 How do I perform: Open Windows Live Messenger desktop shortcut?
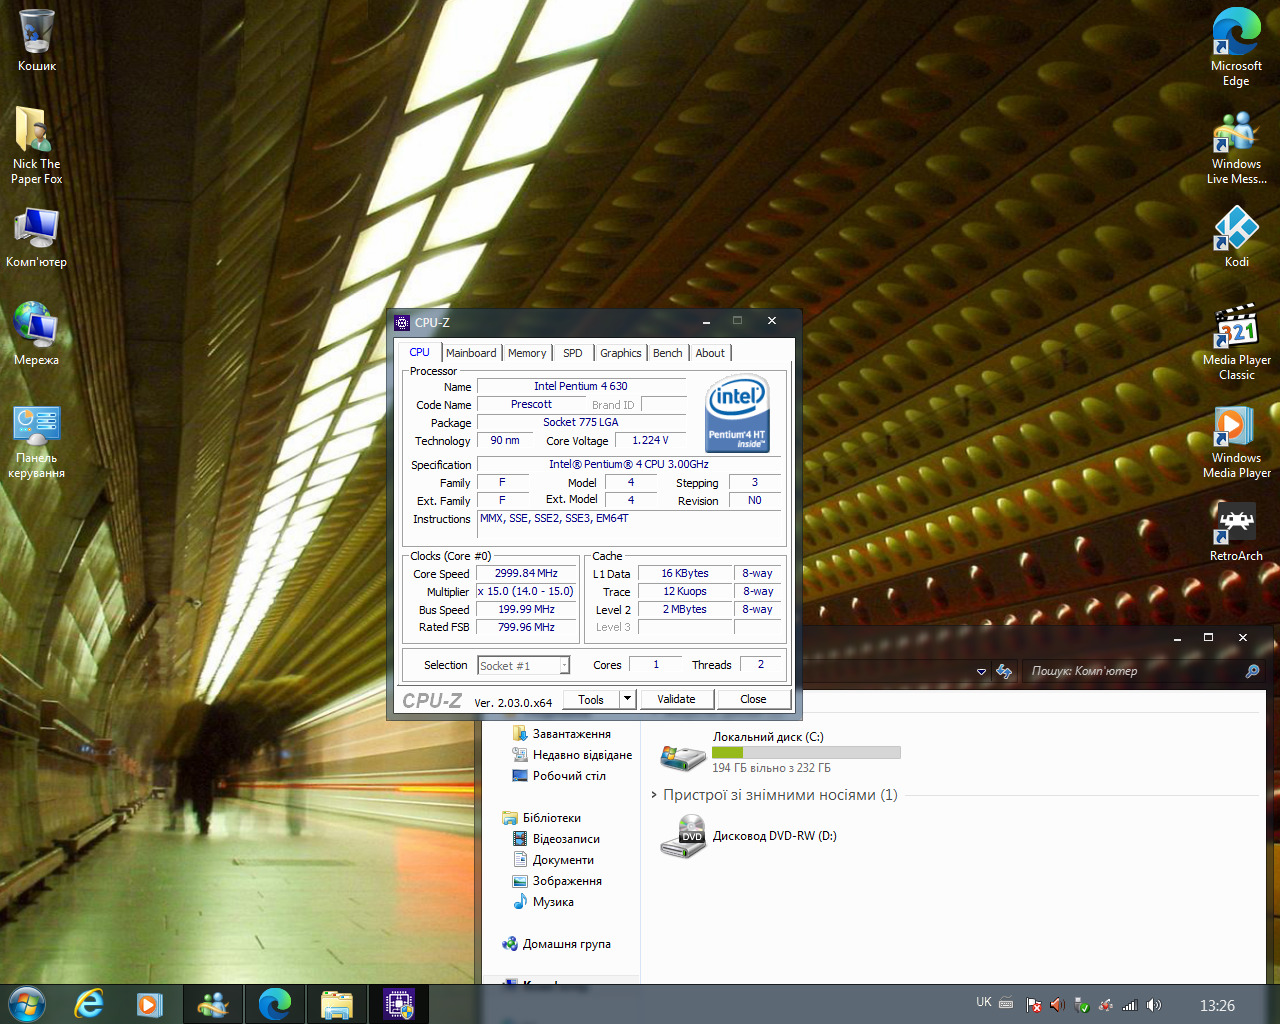click(x=1236, y=134)
